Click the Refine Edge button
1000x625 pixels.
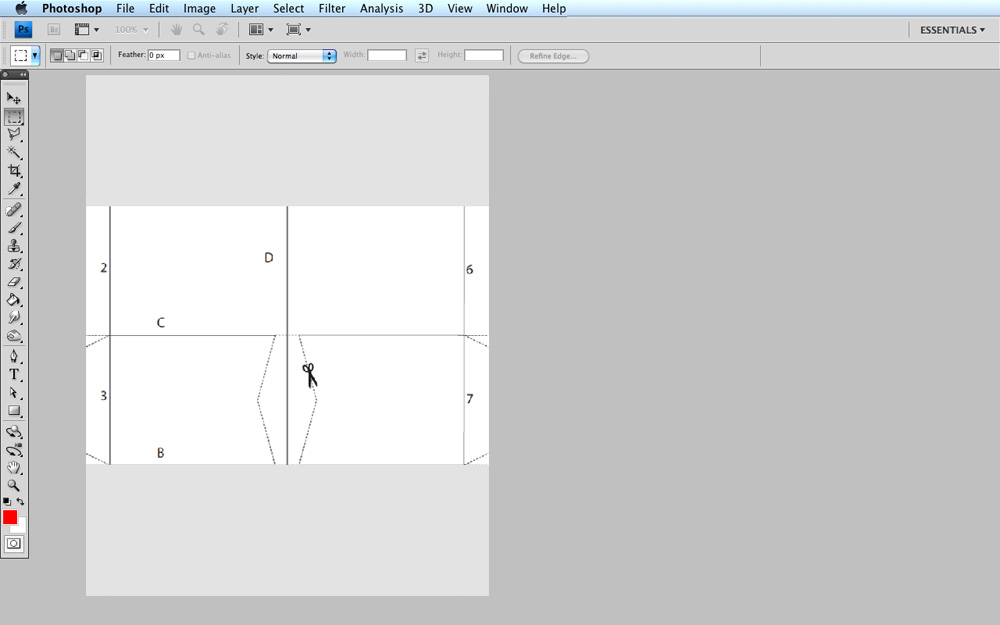[x=552, y=55]
